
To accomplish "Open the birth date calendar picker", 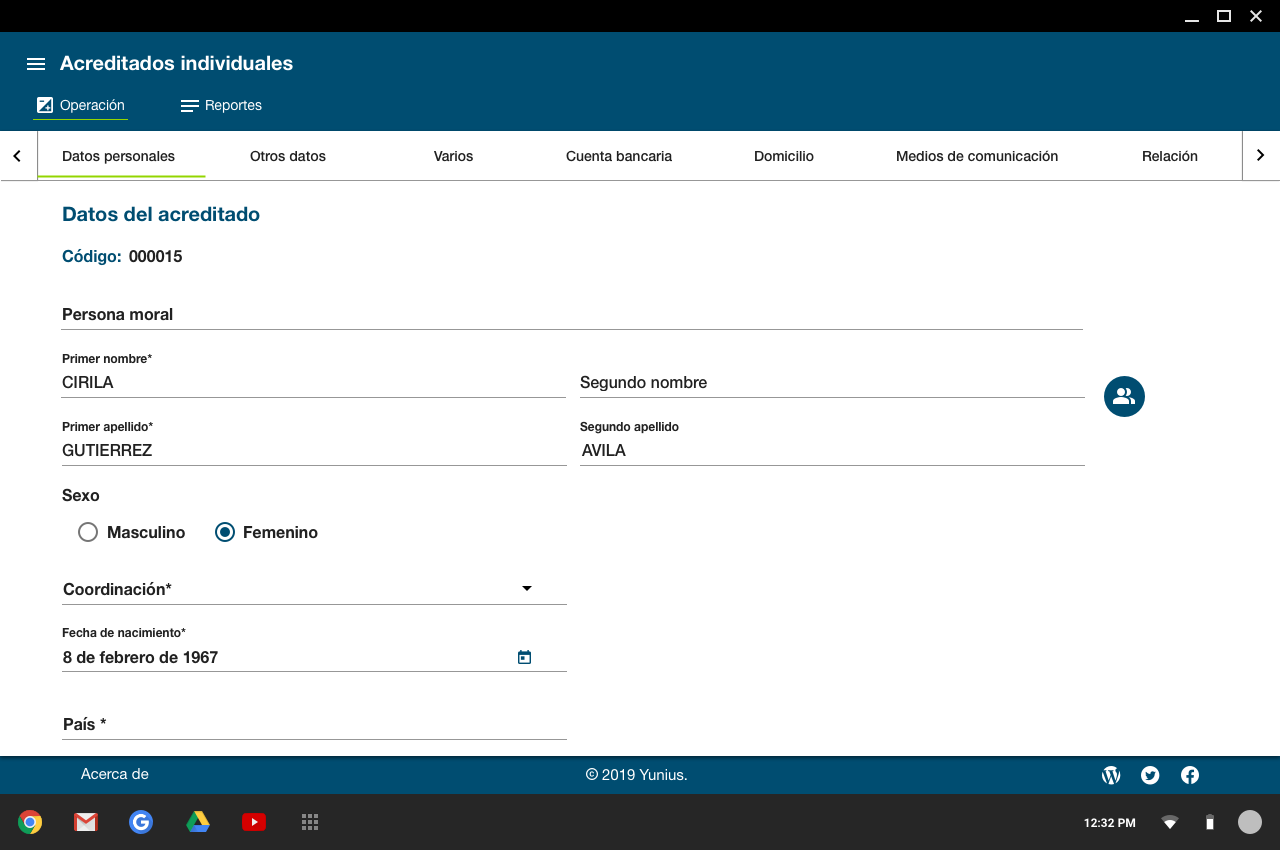I will tap(524, 657).
